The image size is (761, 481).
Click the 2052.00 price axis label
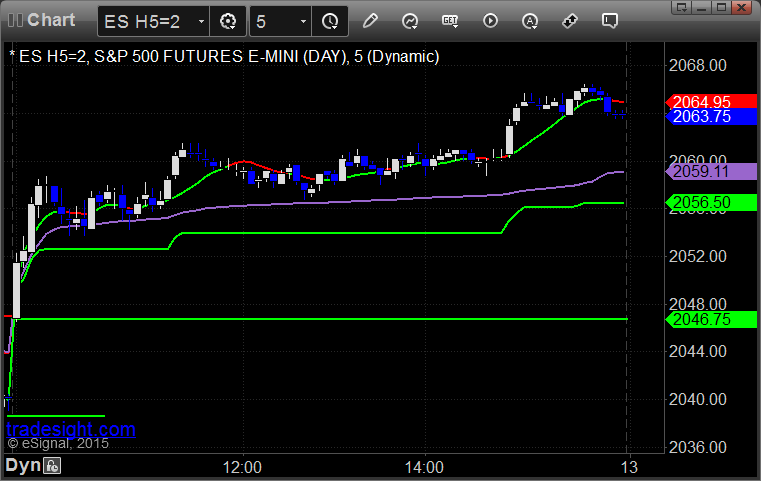697,256
